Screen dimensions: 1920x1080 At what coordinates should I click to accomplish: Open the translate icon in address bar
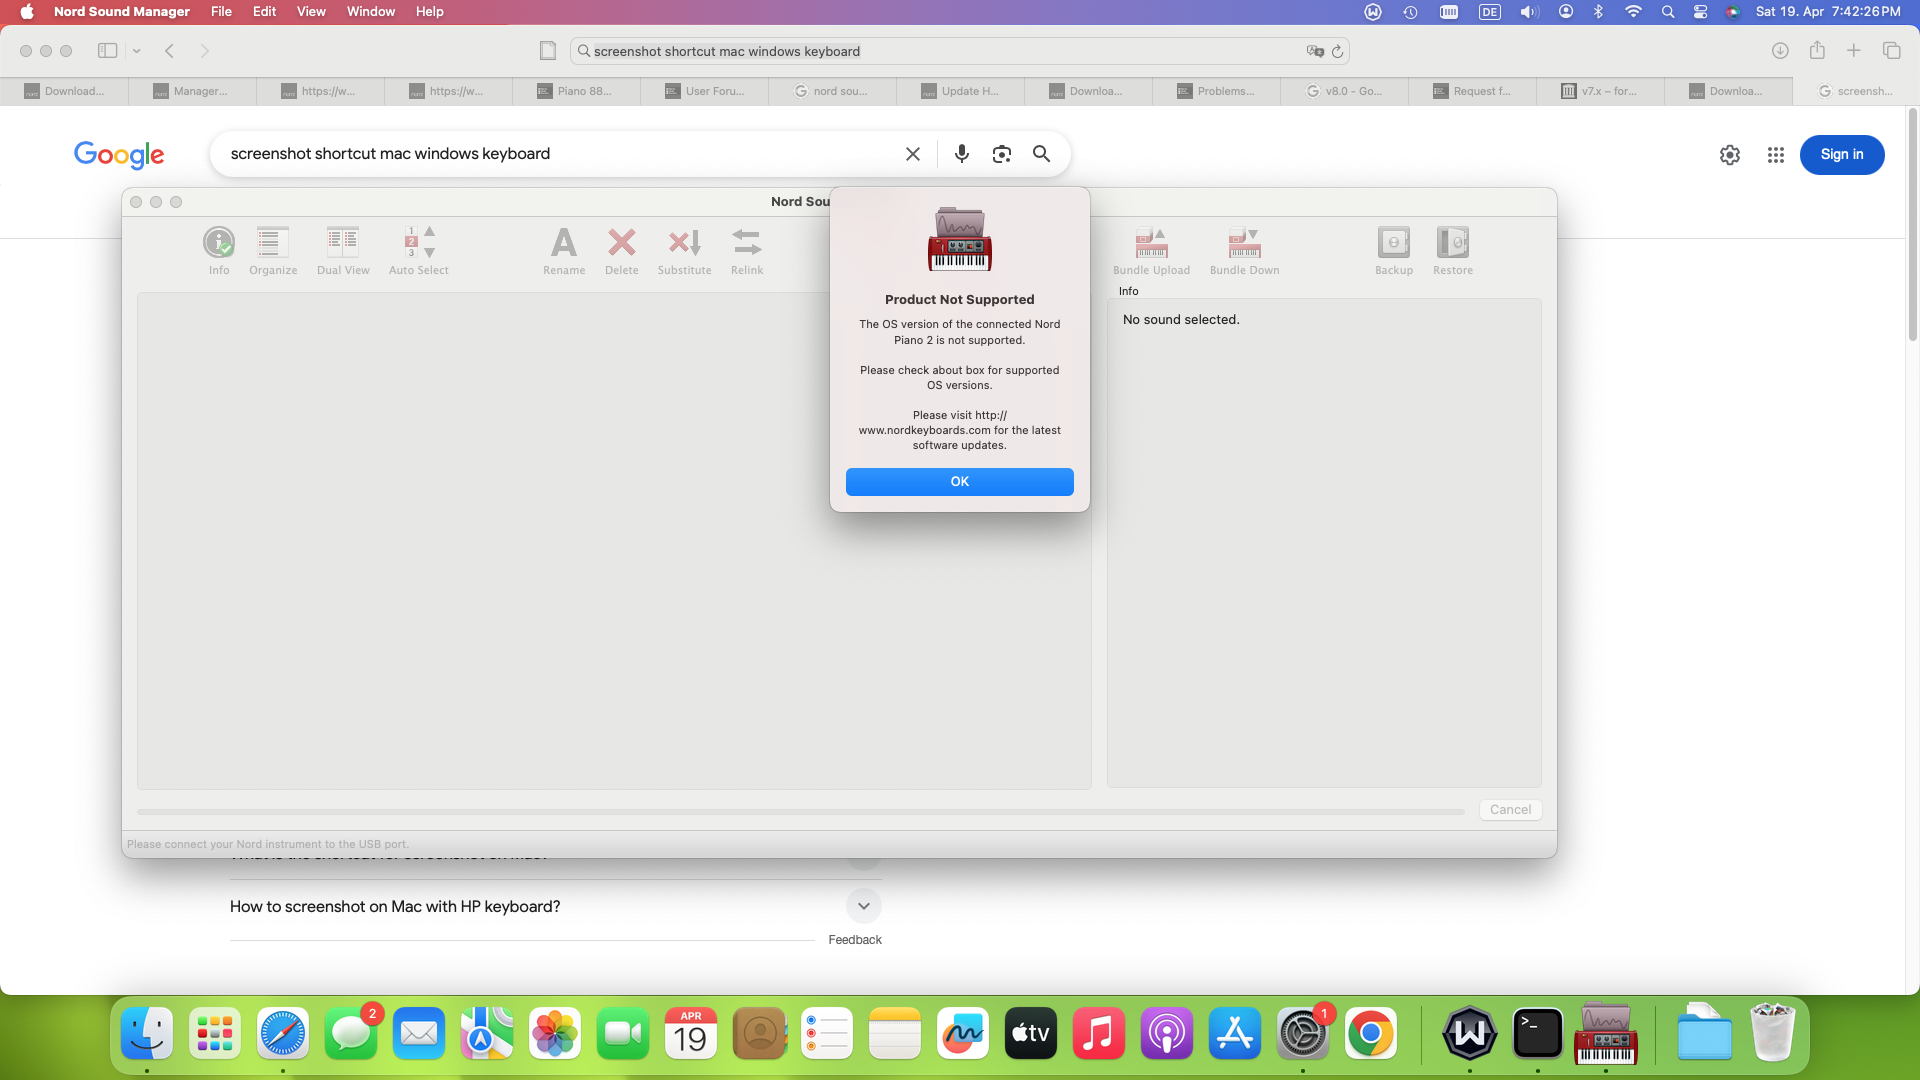[x=1314, y=51]
